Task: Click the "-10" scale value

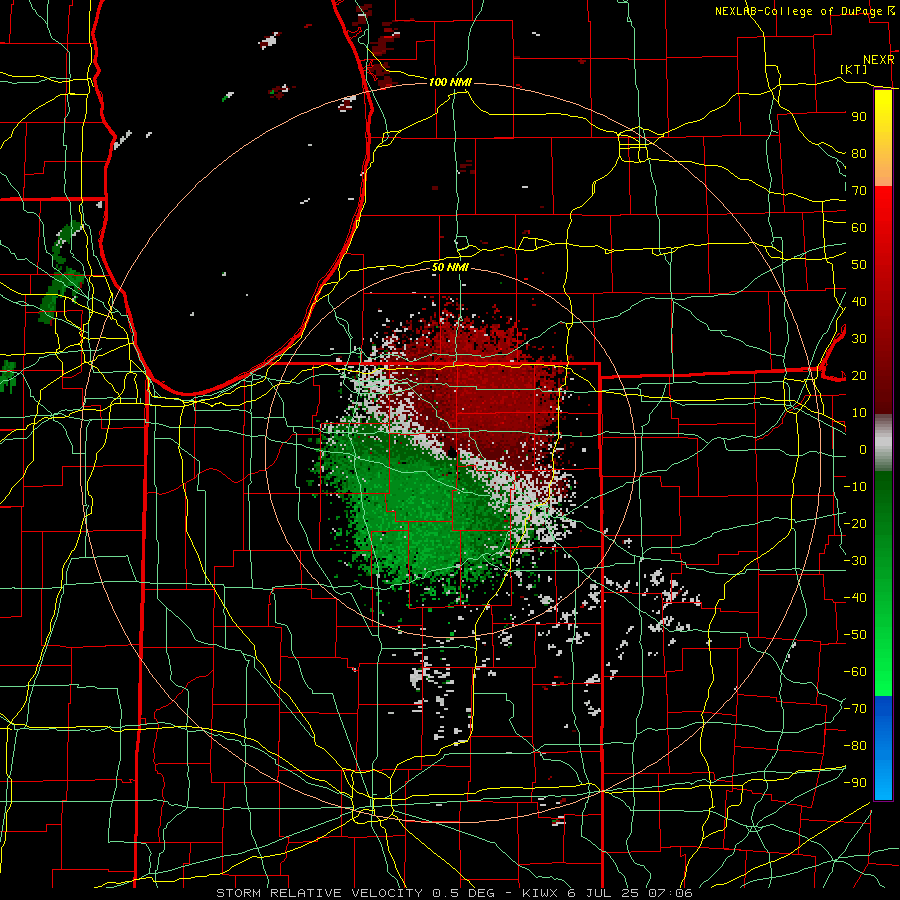Action: coord(855,487)
